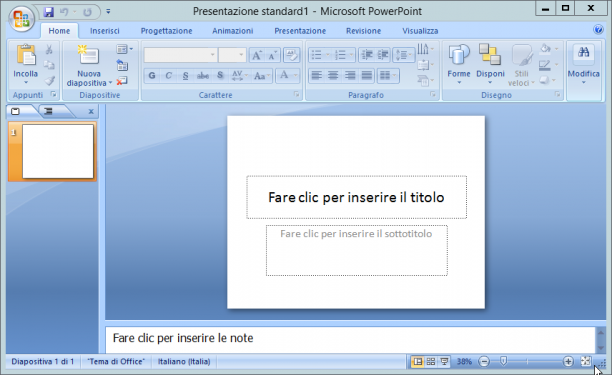Open the Animazioni ribbon tab
This screenshot has height=375, width=612.
(x=233, y=31)
